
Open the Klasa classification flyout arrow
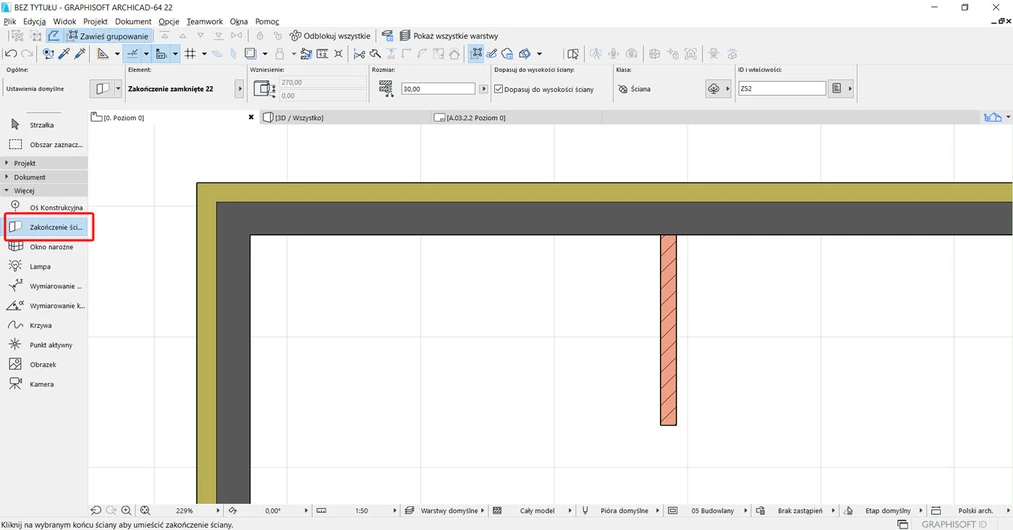click(x=728, y=89)
